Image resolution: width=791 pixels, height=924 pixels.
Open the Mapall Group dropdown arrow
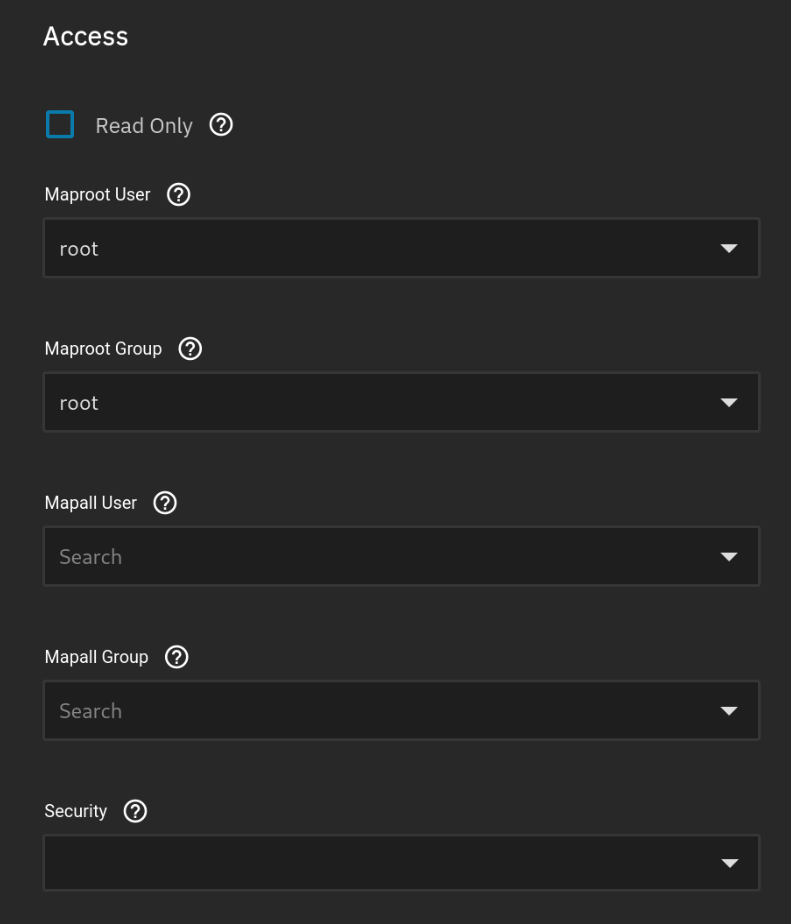click(x=729, y=711)
